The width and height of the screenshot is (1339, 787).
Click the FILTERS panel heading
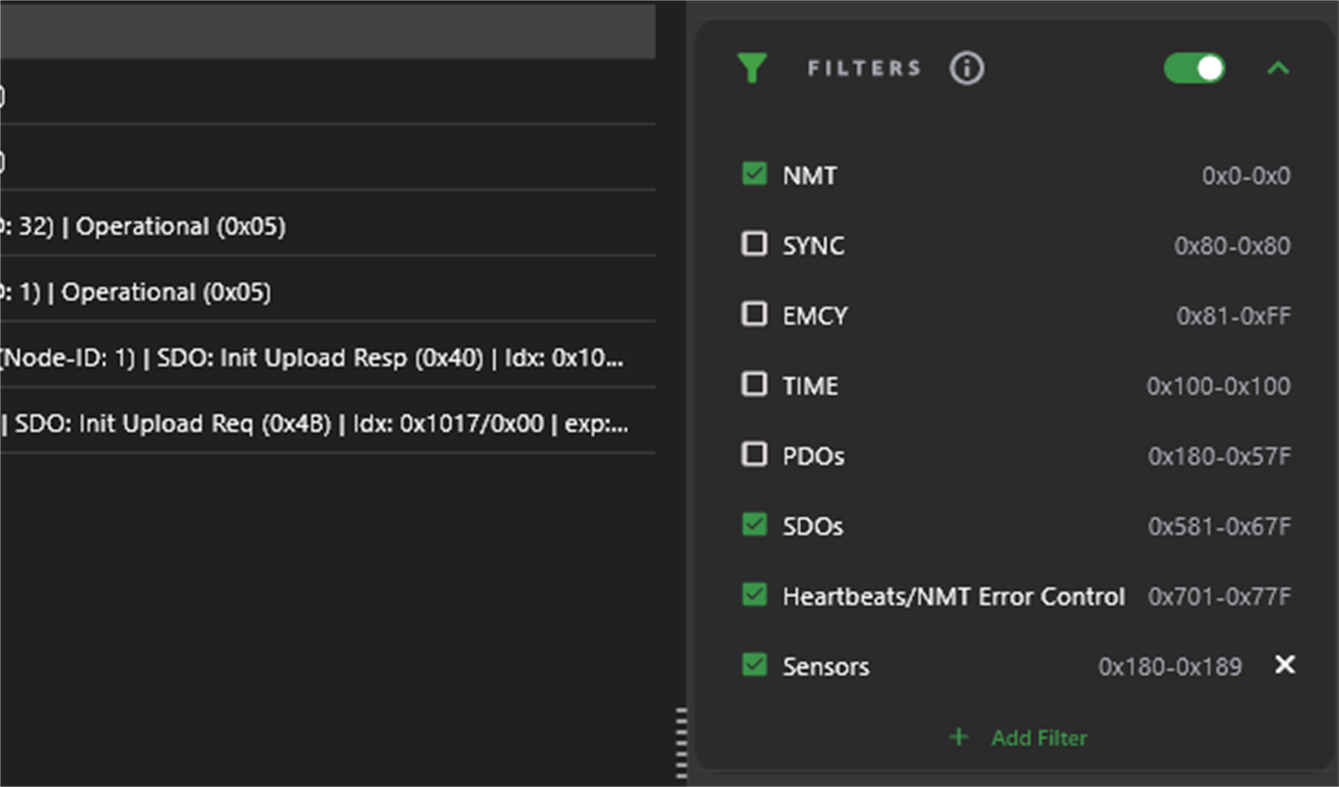pos(864,68)
